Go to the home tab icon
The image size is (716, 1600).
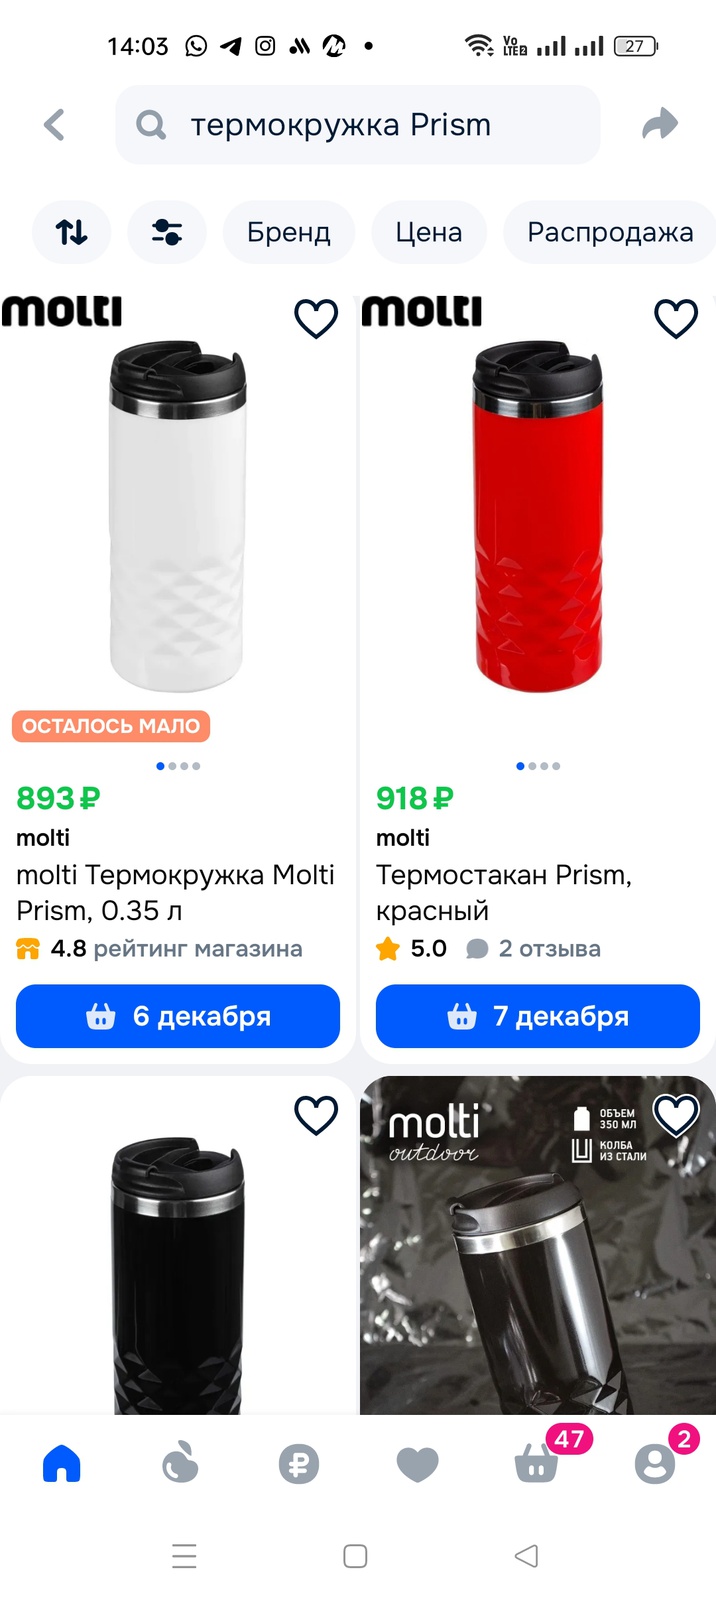(x=62, y=1464)
